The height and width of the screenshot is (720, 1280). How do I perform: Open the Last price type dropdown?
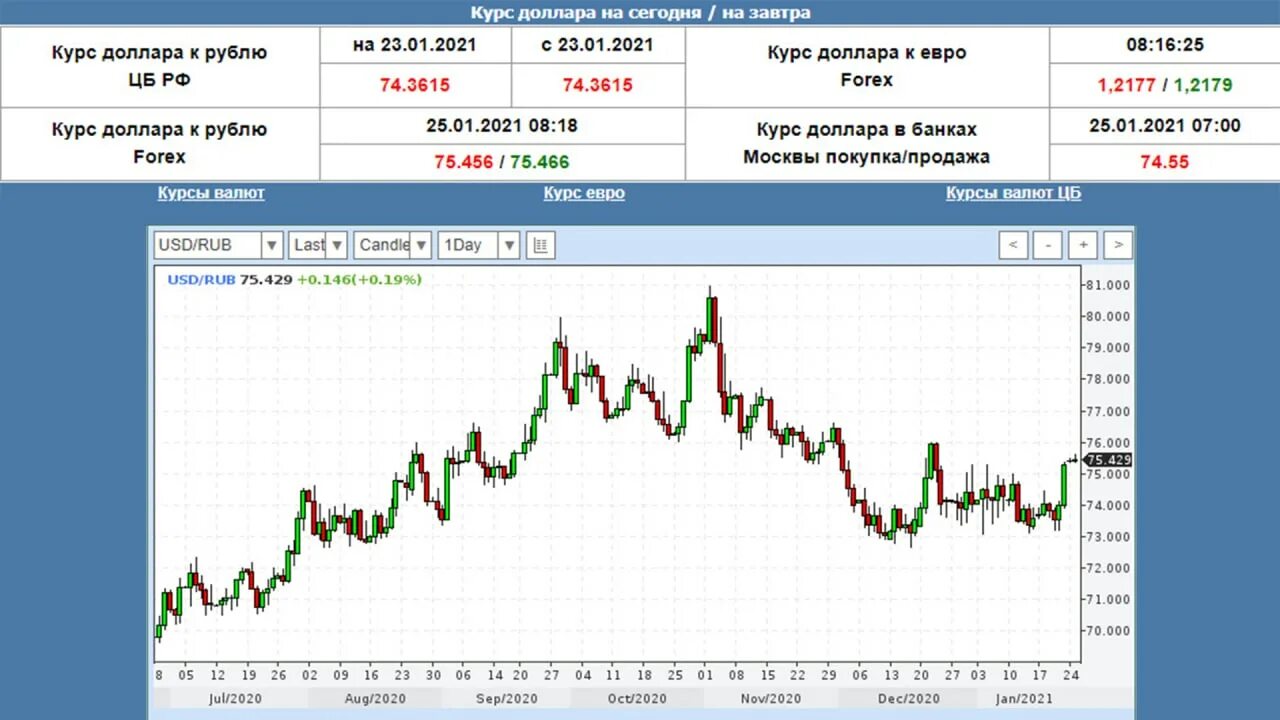tap(318, 245)
